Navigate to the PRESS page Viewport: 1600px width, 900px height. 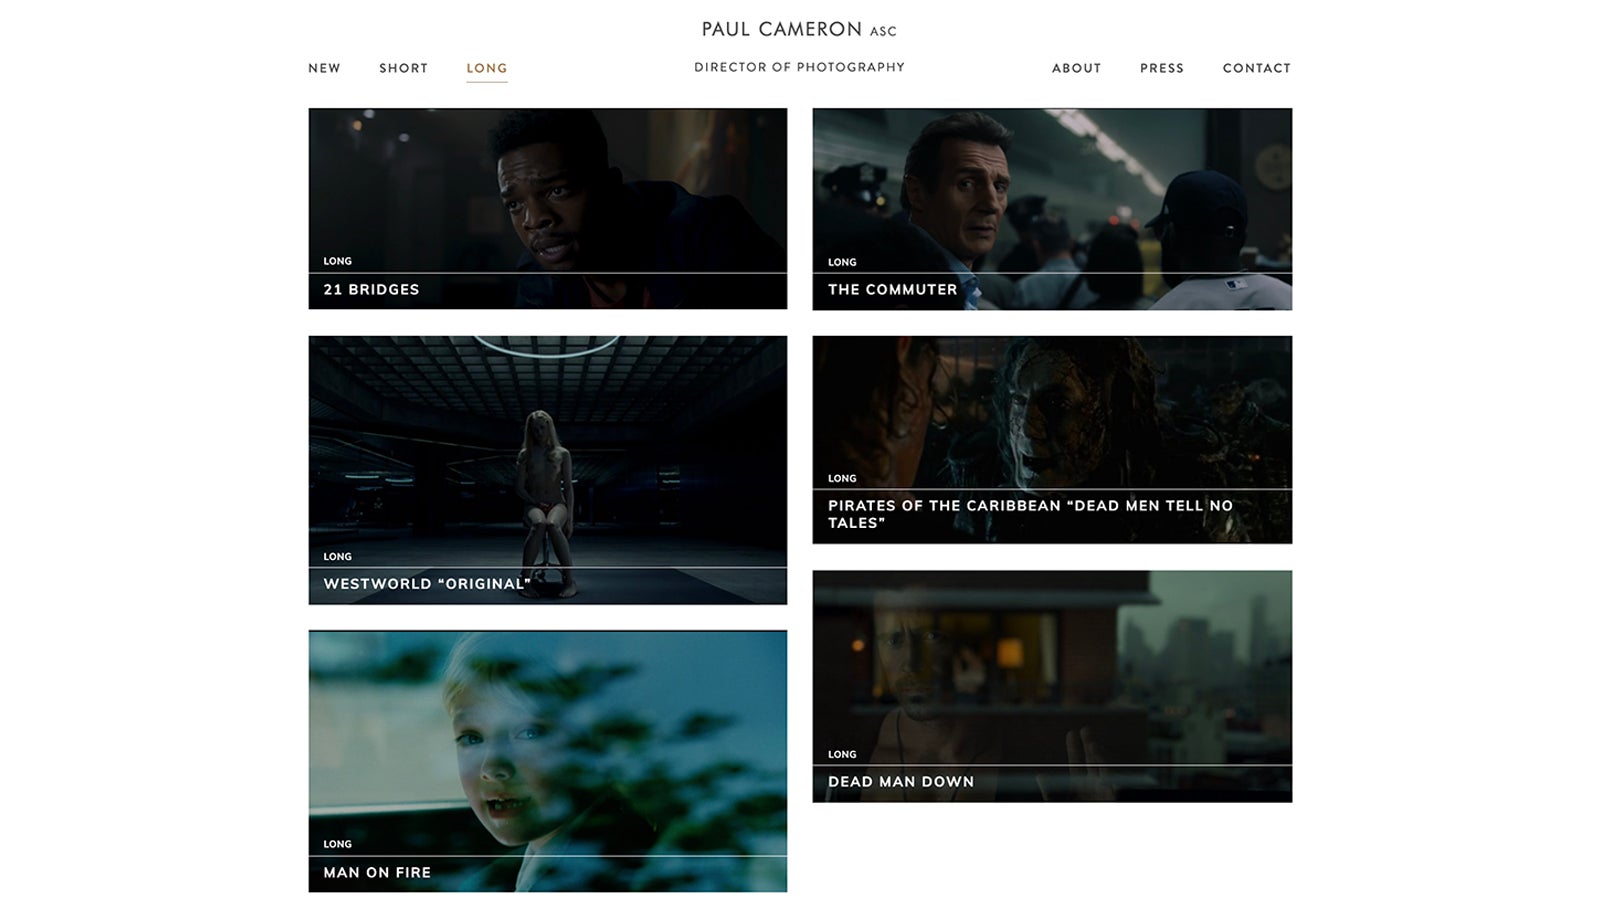(x=1160, y=68)
